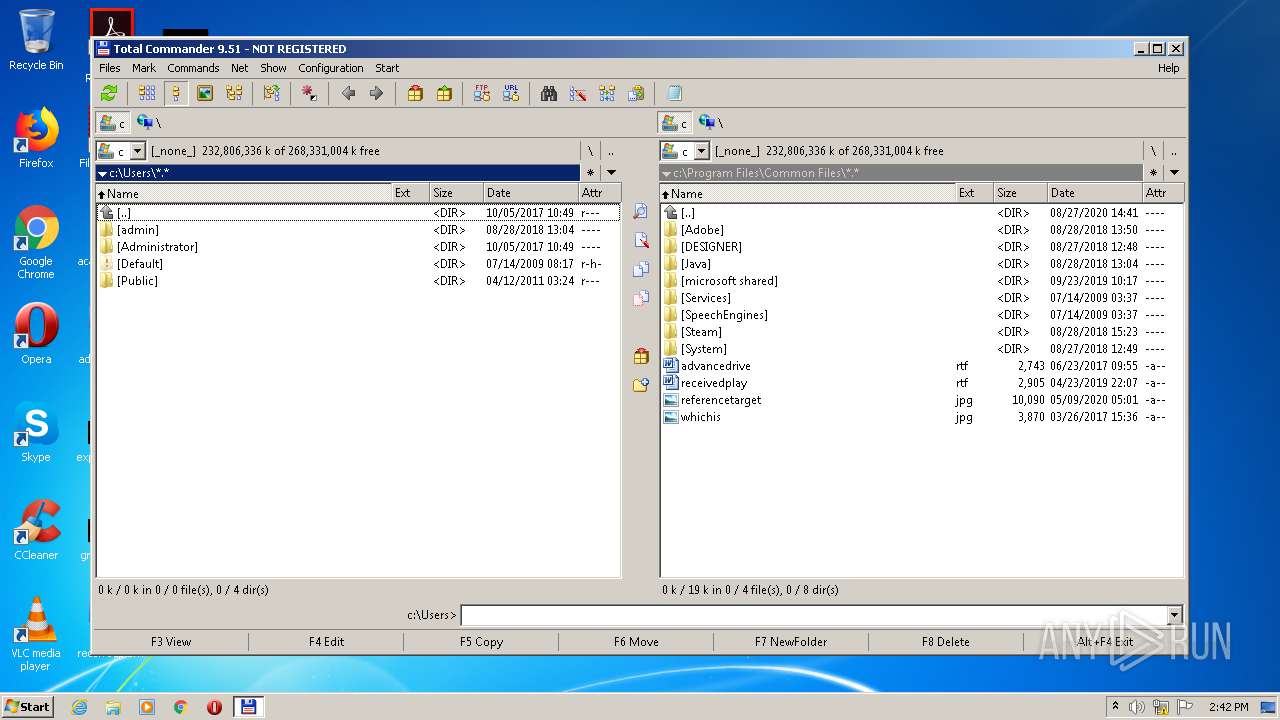Click the F3 View button
This screenshot has width=1280, height=720.
point(171,642)
